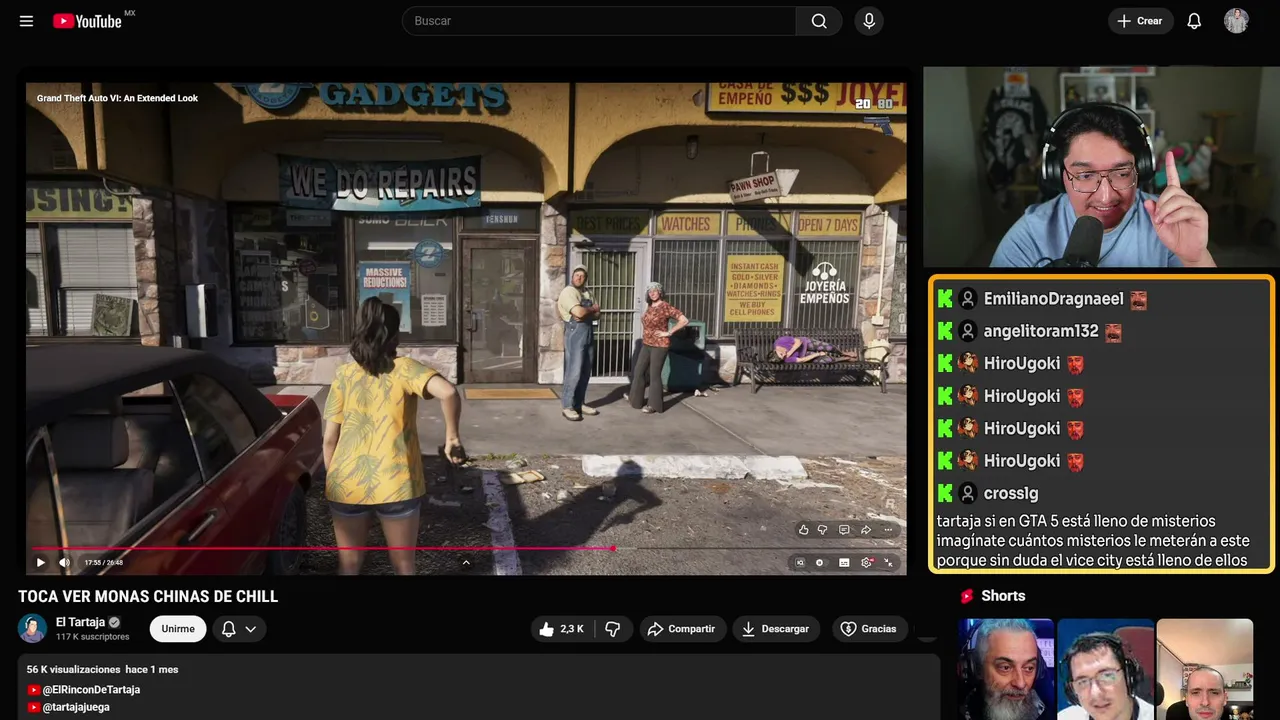Dislike the video below the player

(x=613, y=629)
